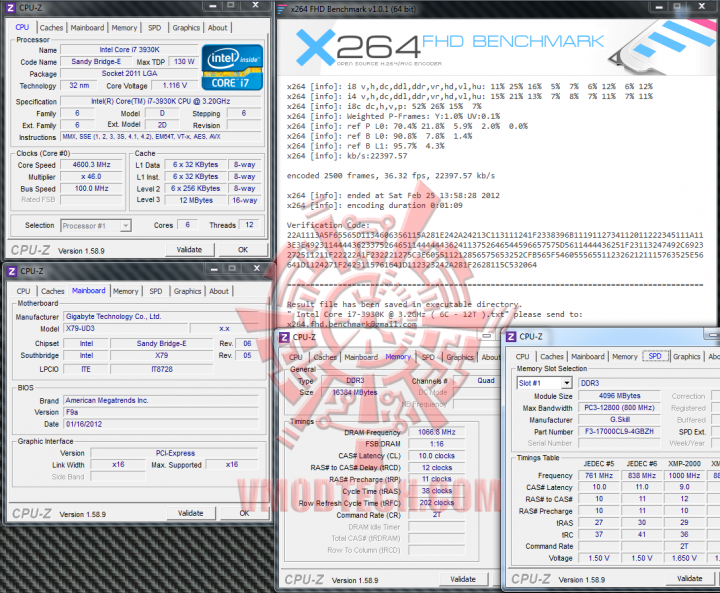Image resolution: width=720 pixels, height=593 pixels.
Task: Select About tab in Mainboard CPU-Z window
Action: pos(219,291)
